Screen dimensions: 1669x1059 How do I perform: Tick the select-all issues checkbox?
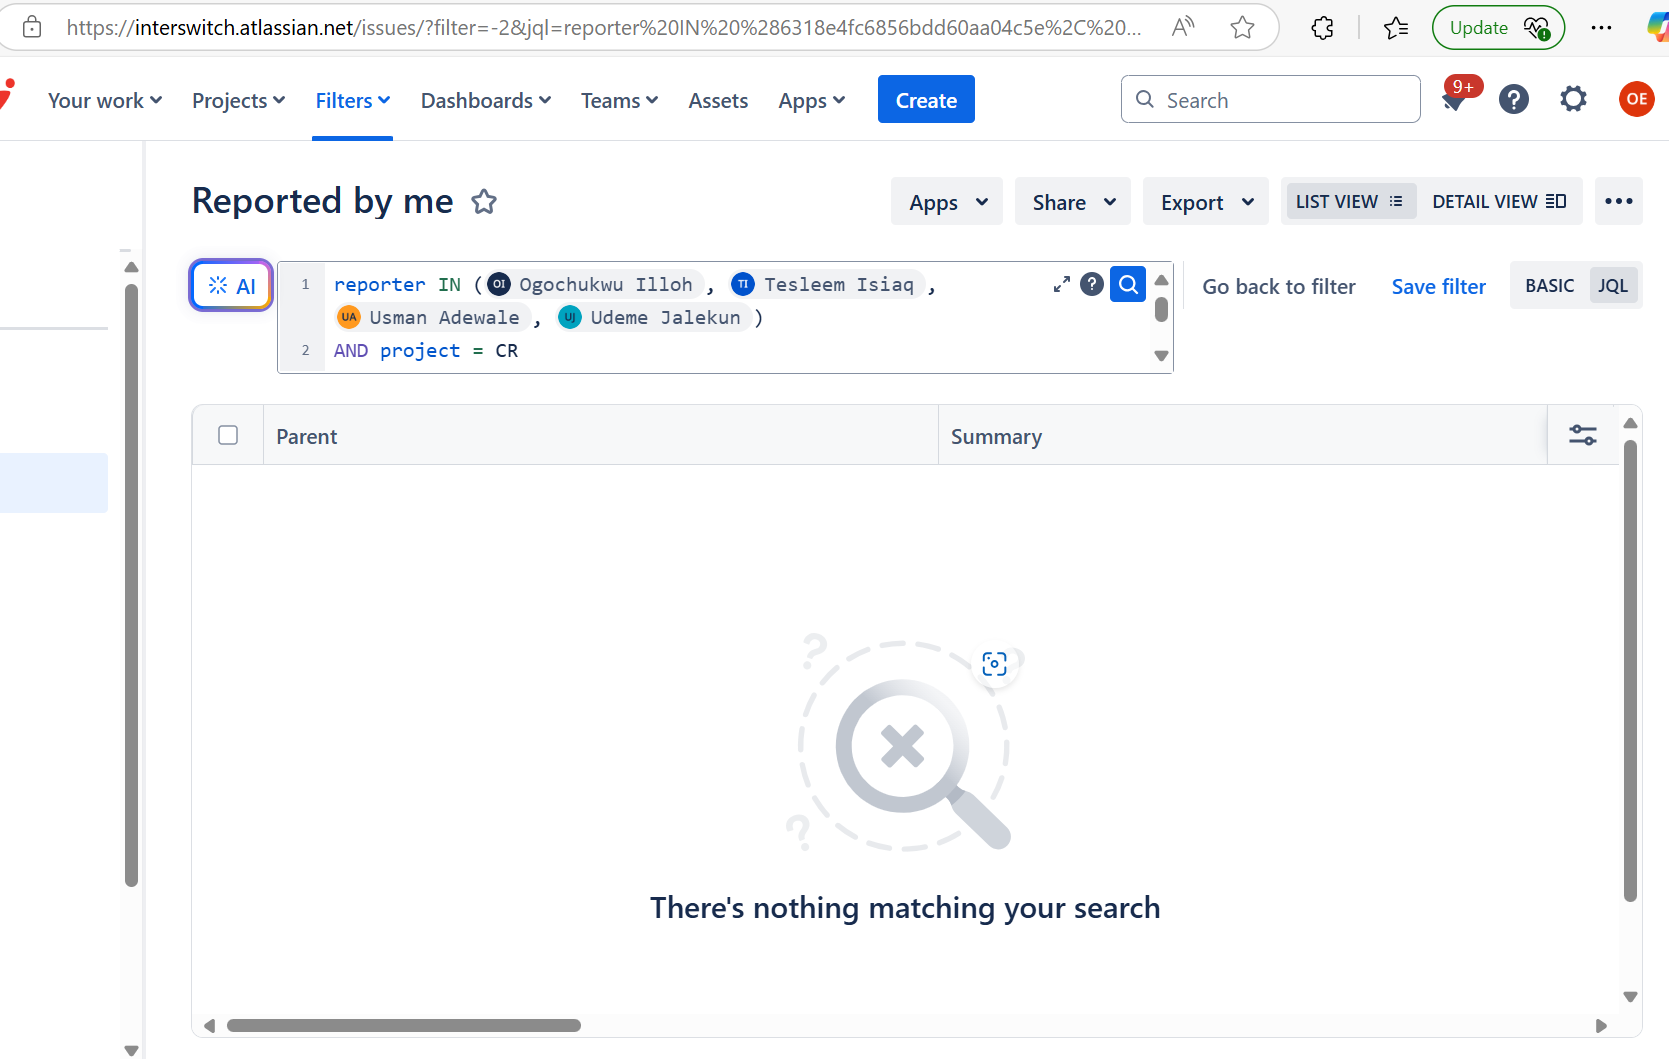pos(228,435)
